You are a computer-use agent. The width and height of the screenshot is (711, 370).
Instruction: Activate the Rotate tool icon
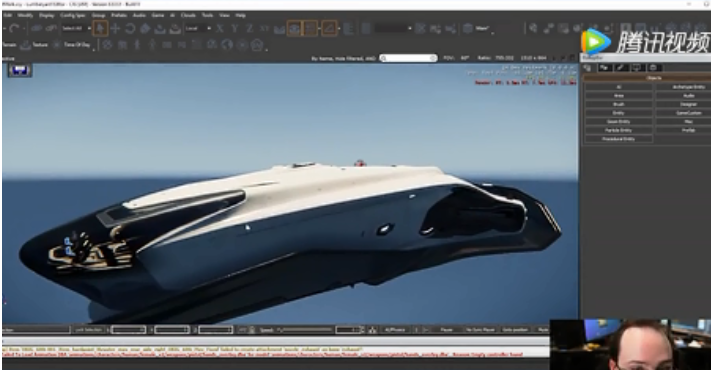[130, 29]
